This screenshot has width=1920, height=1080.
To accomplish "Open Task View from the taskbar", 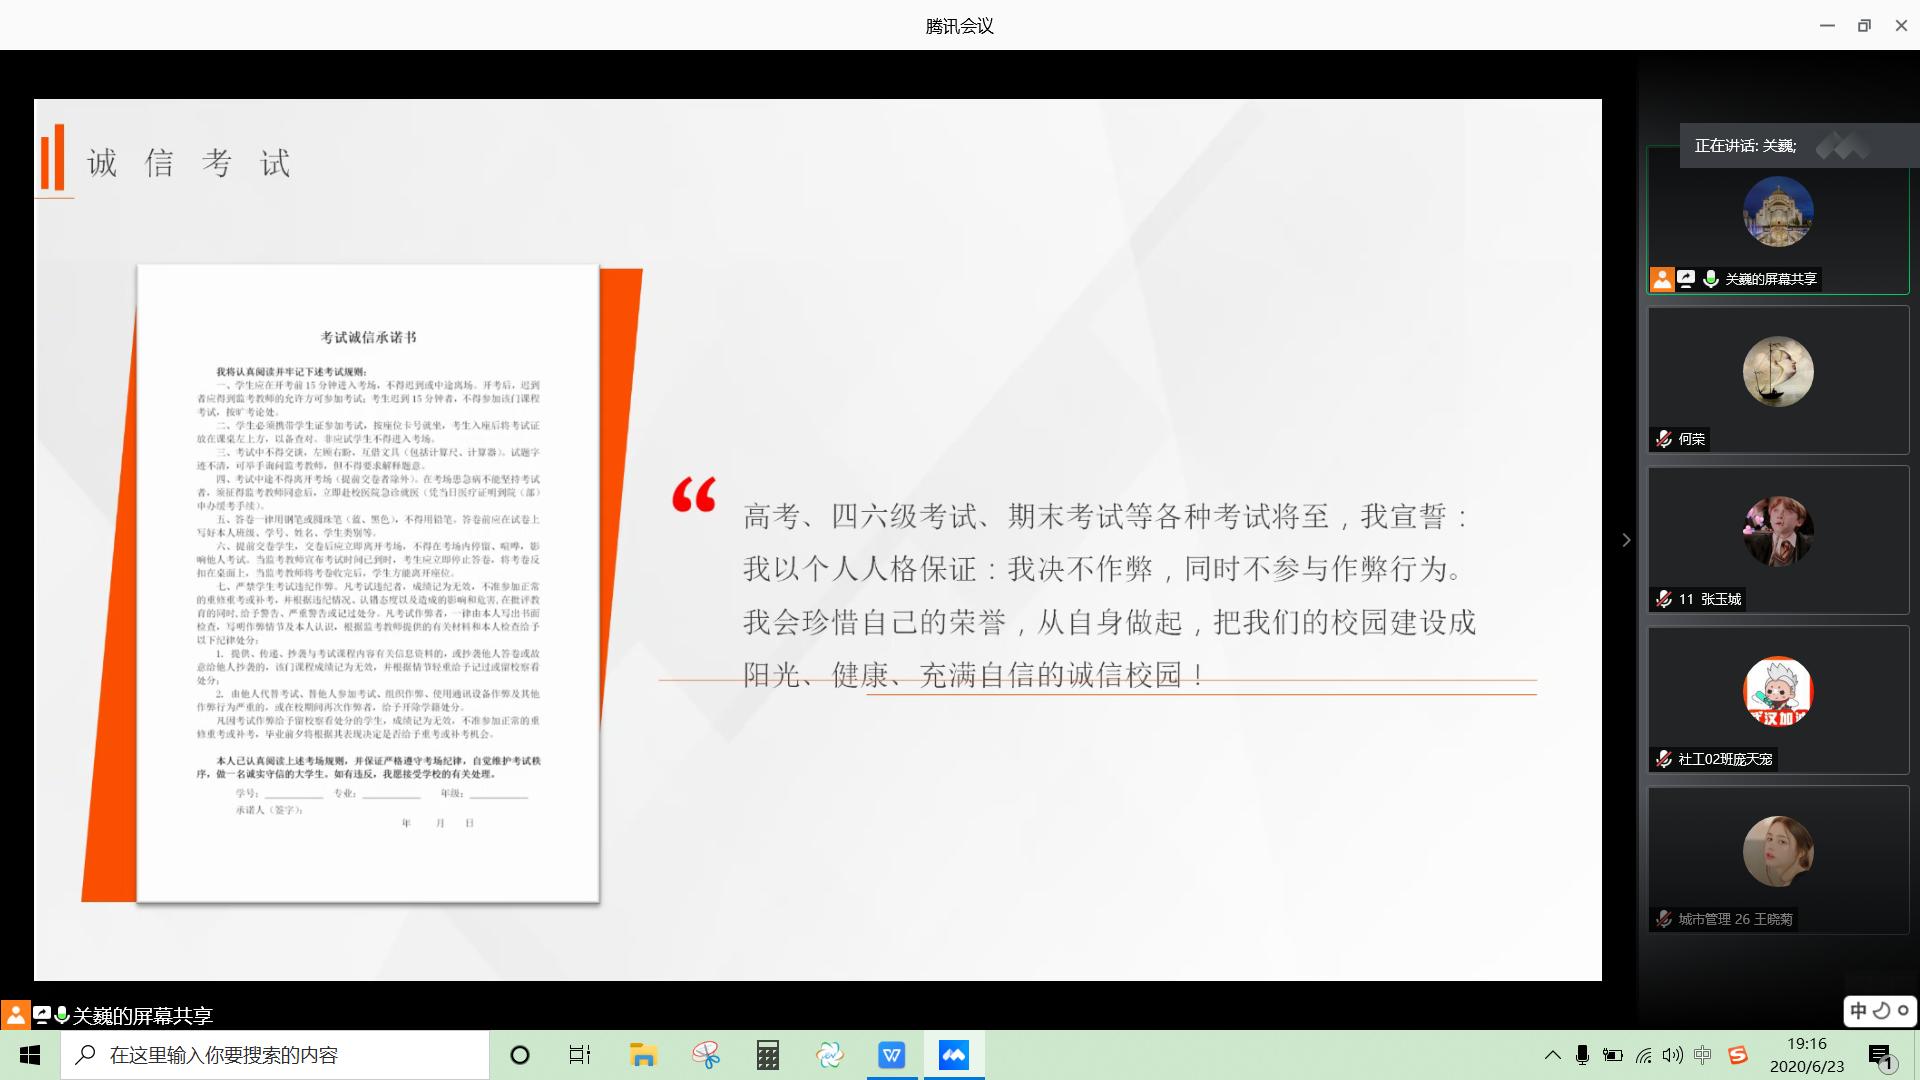I will coord(580,1055).
